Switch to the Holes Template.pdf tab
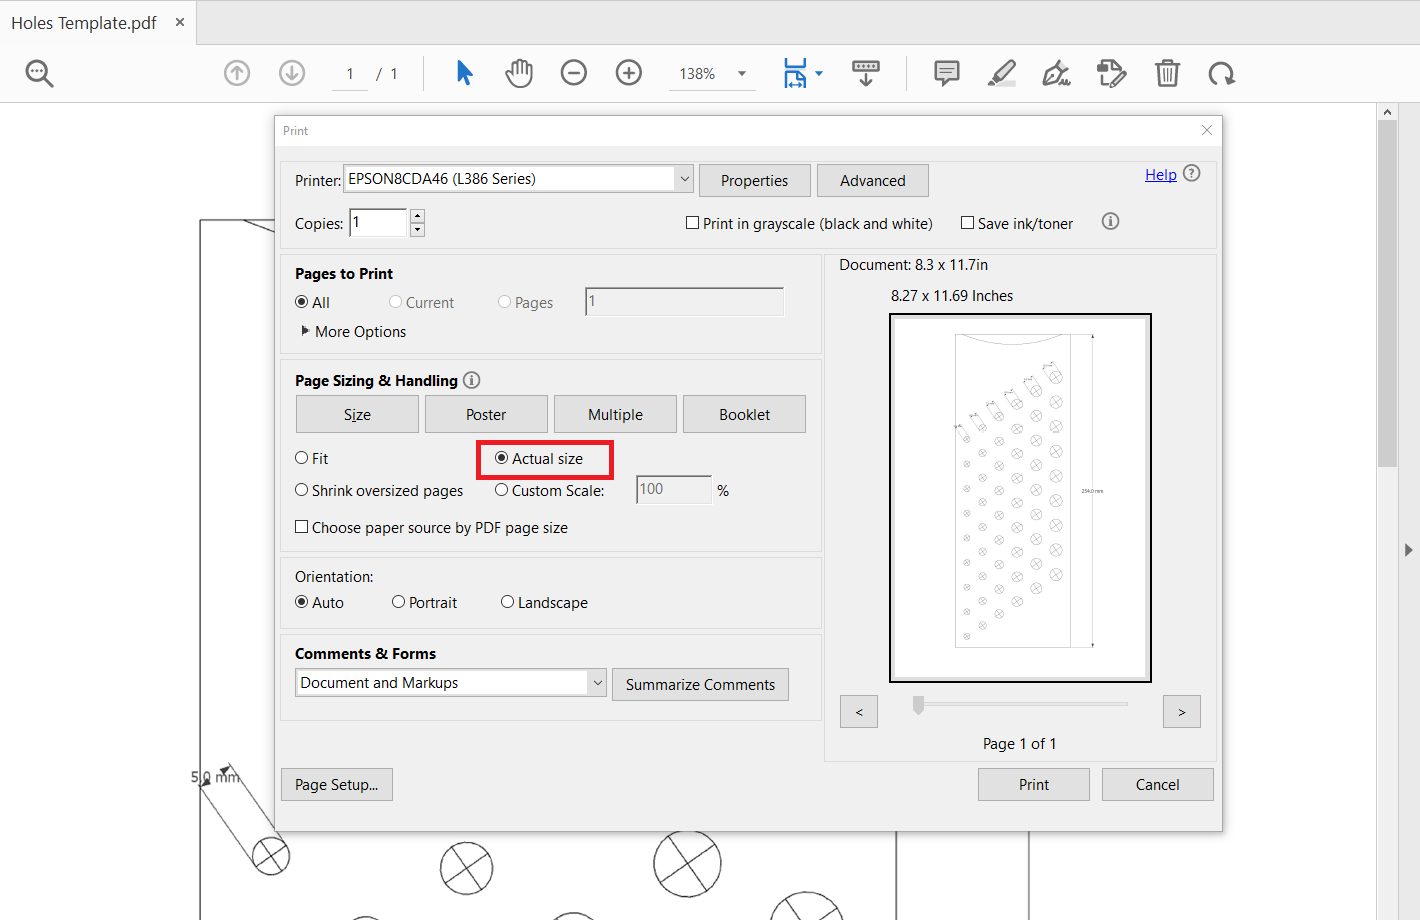 (x=83, y=21)
